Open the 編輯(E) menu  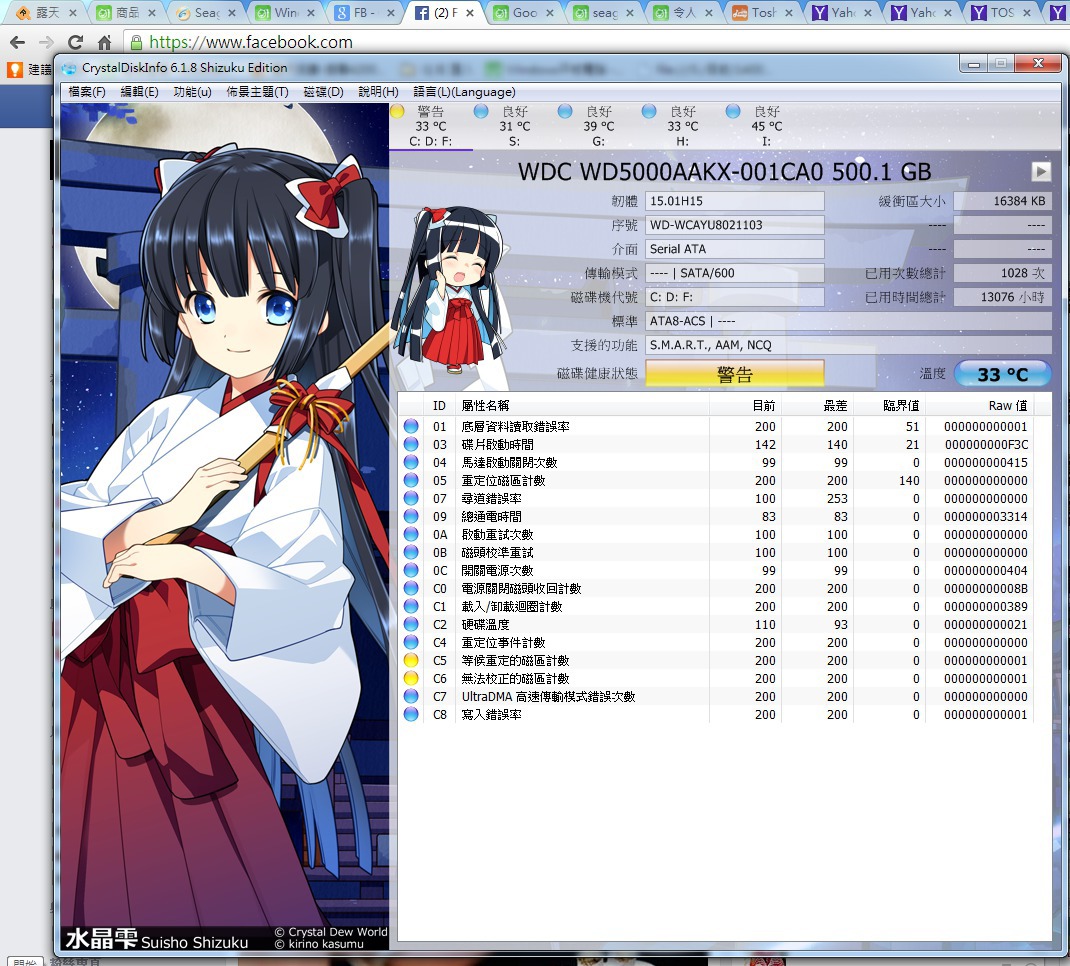139,91
